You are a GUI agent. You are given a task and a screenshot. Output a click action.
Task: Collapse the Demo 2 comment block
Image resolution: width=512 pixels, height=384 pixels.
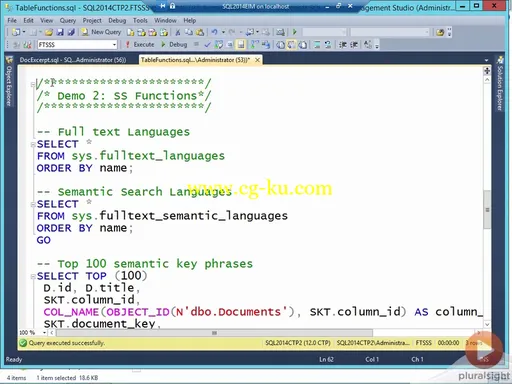pos(33,84)
